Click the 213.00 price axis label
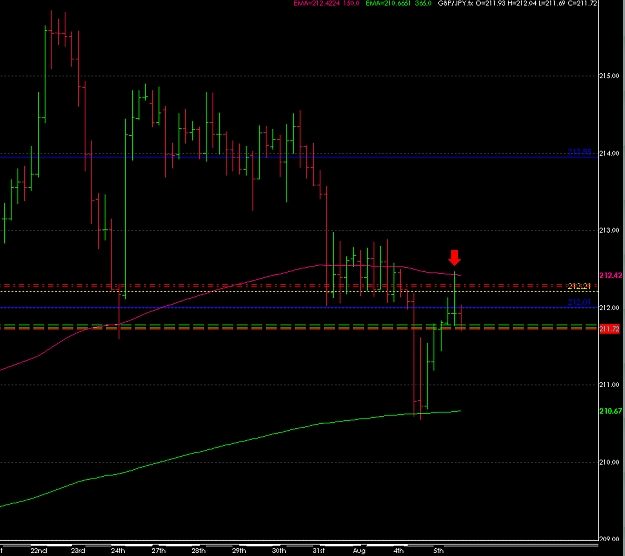Screen dimensions: 625x556 click(x=609, y=230)
